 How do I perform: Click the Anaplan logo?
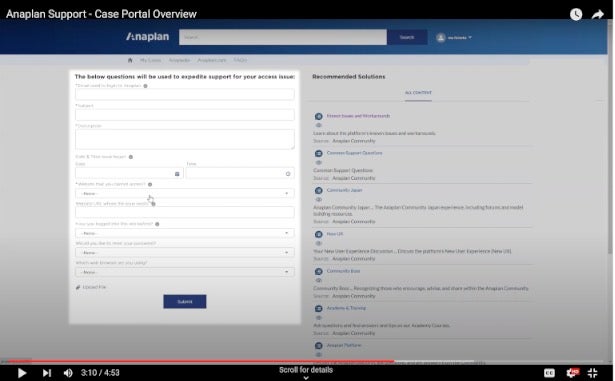[147, 36]
